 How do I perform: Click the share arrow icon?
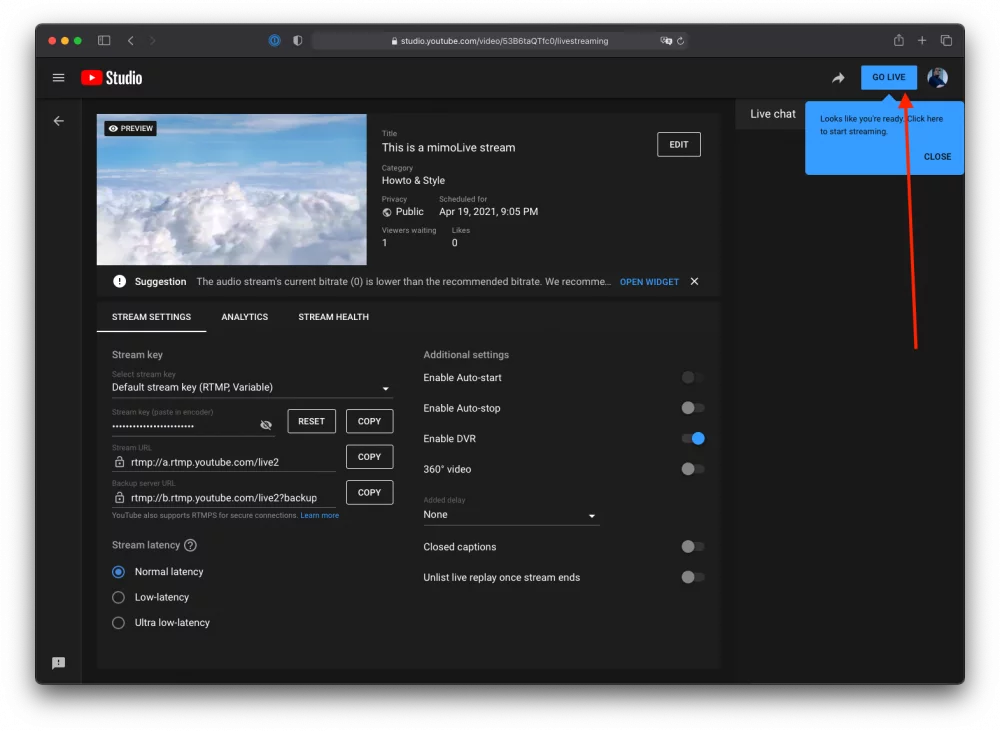838,78
